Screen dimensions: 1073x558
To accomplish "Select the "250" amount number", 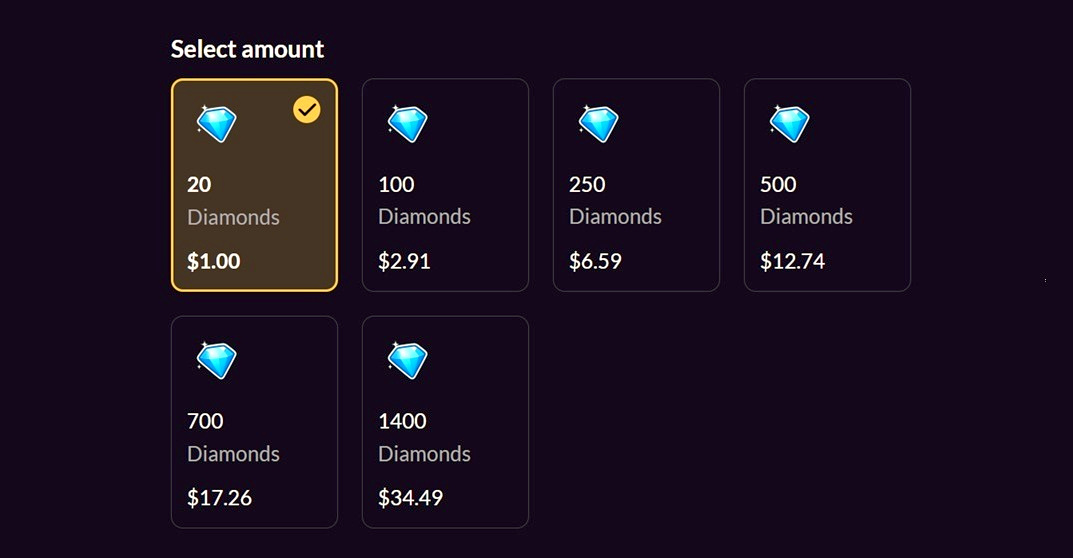I will [x=587, y=185].
